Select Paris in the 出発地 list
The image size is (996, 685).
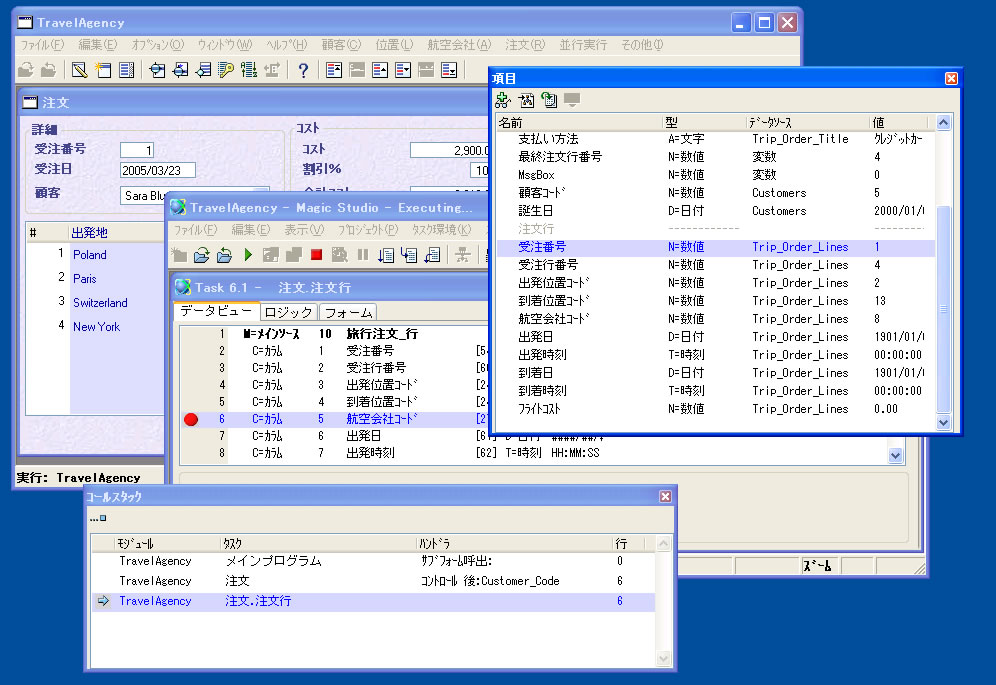point(84,279)
